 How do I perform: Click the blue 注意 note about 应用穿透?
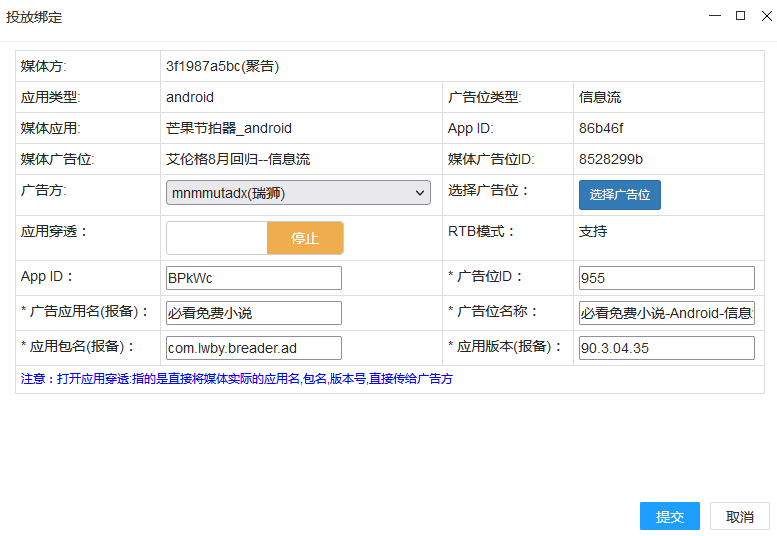[x=236, y=379]
